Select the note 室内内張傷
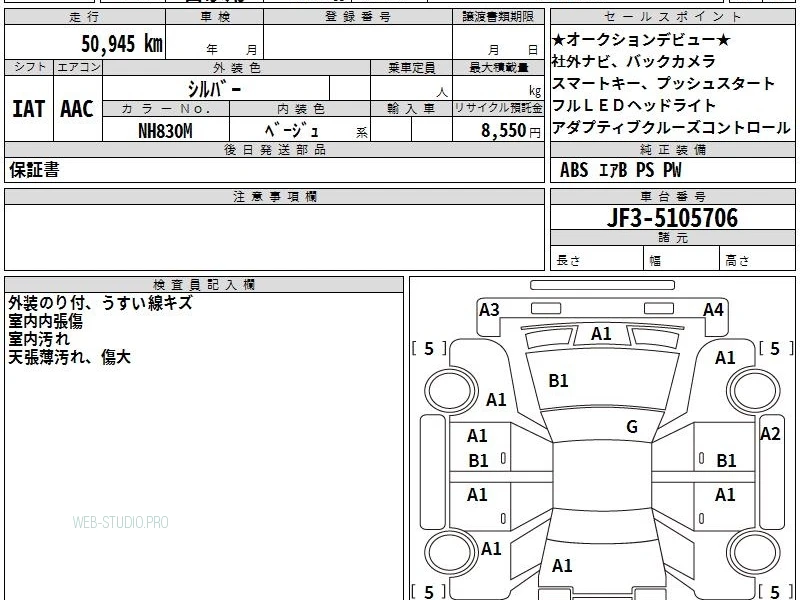Viewport: 800px width, 600px height. [x=45, y=321]
